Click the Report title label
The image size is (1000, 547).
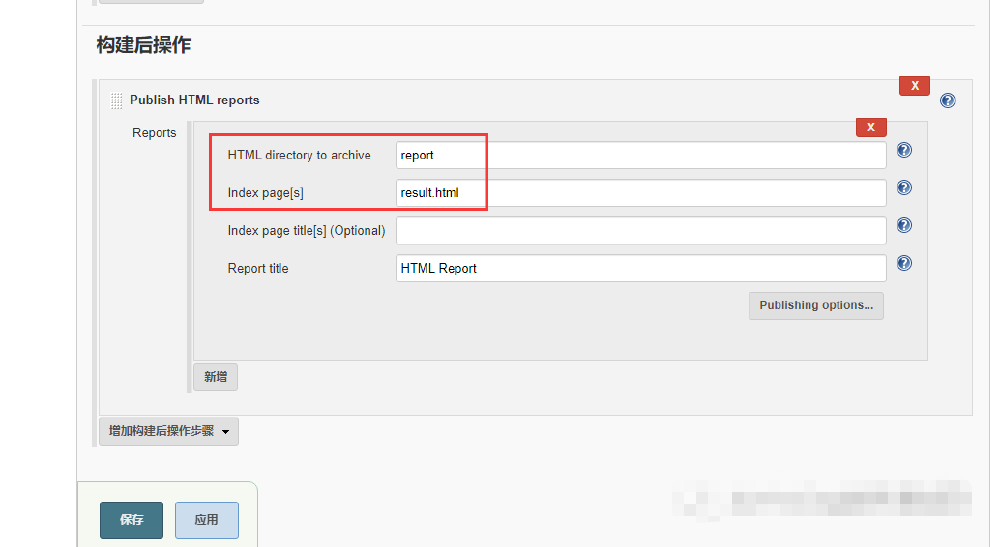pyautogui.click(x=258, y=268)
